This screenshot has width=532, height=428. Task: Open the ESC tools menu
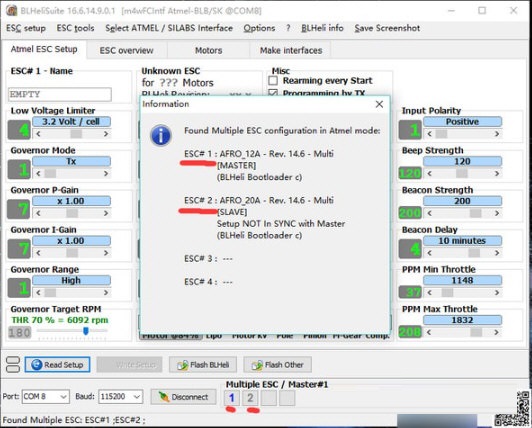point(75,28)
